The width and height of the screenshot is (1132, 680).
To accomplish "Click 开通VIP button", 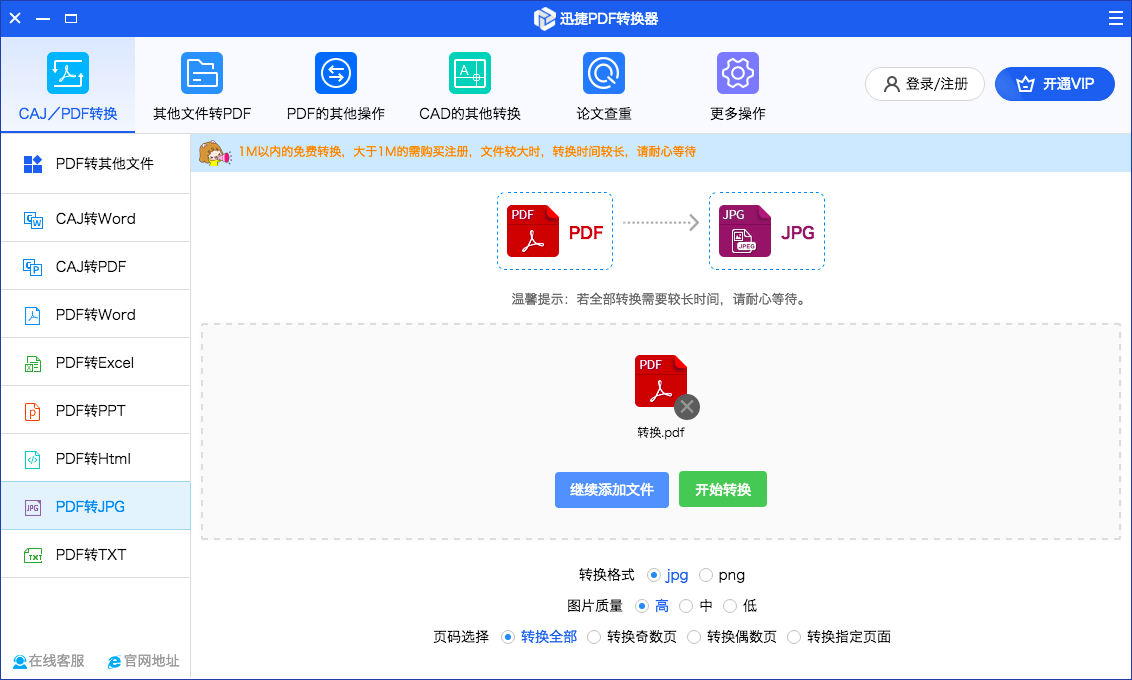I will coord(1055,84).
